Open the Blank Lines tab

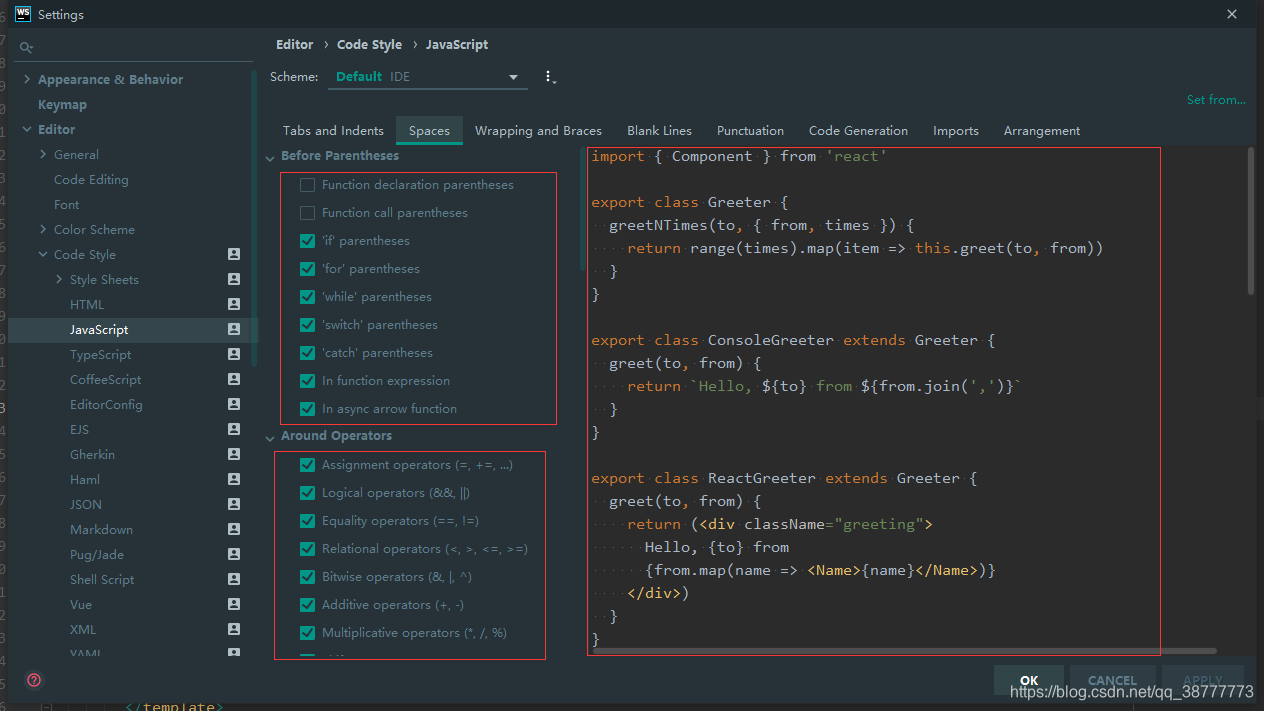[x=659, y=130]
